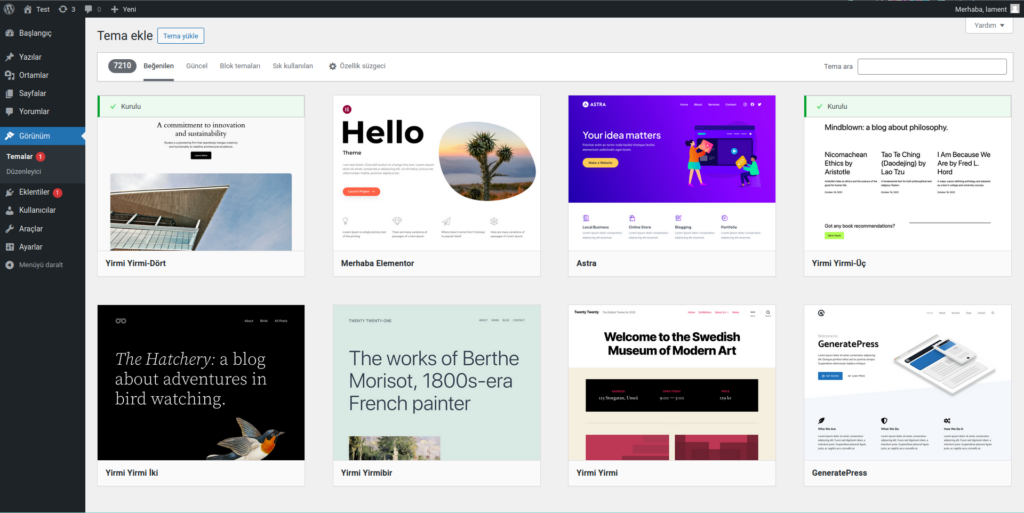
Task: Select the Merhaba Elementor theme preview
Action: tap(437, 172)
